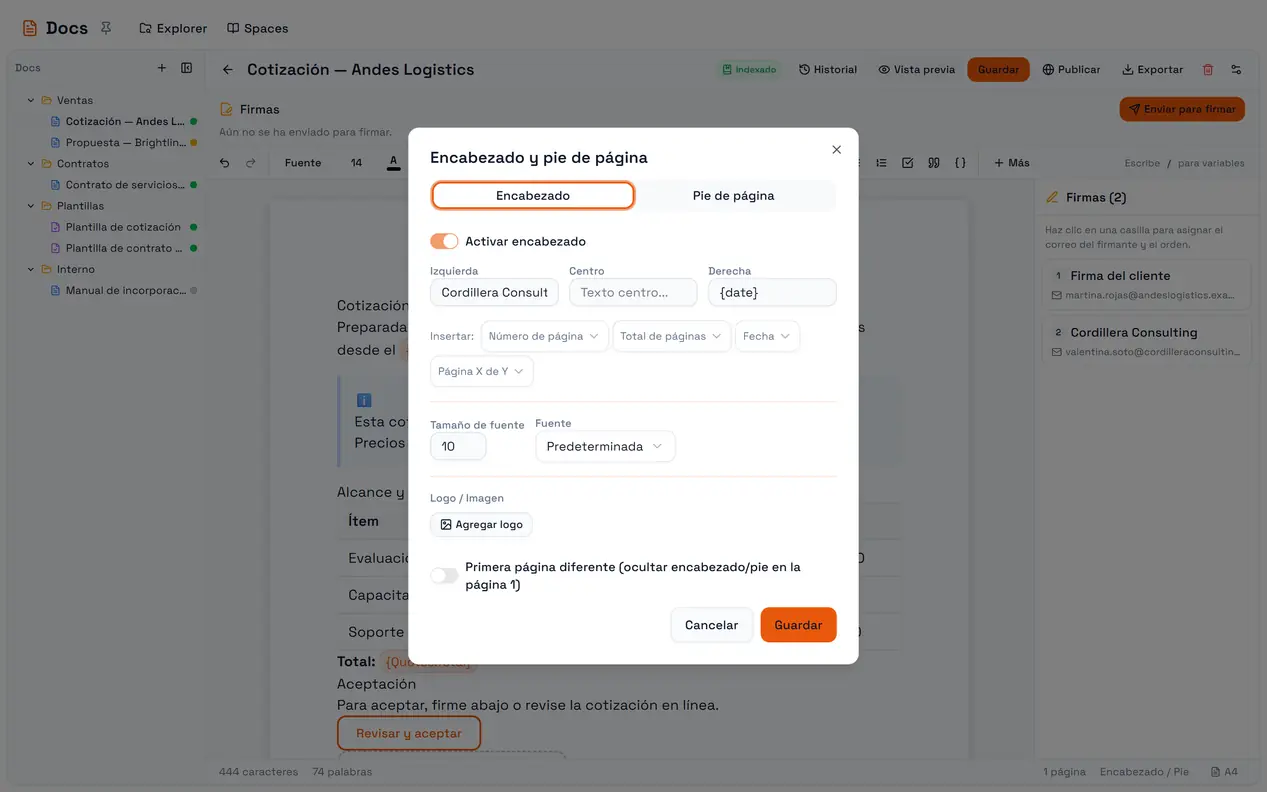1267x792 pixels.
Task: Go back using the arrow beside Cotización title
Action: [227, 70]
